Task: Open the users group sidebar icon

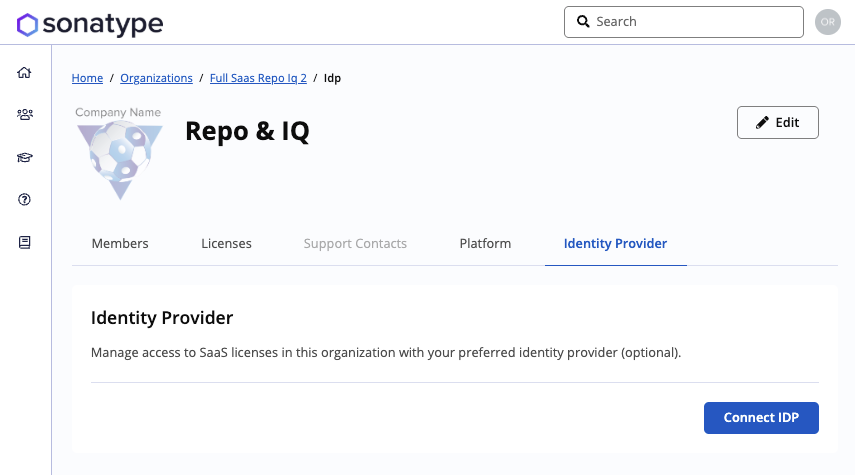Action: [25, 114]
